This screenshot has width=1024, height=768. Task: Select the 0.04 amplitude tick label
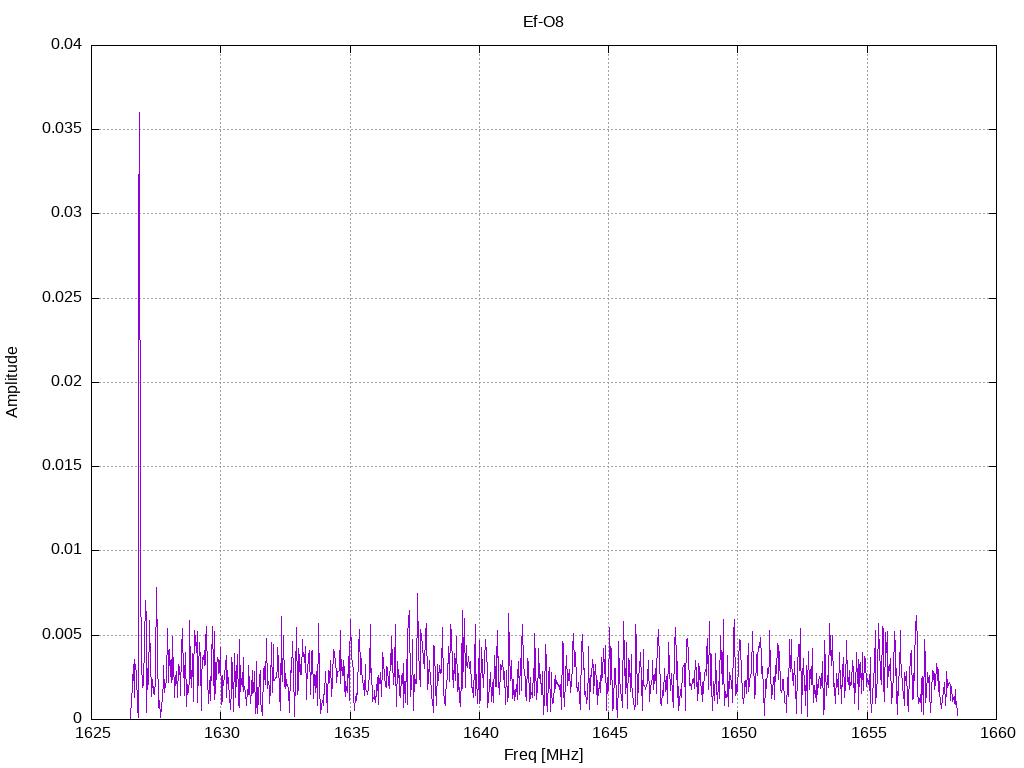click(x=66, y=45)
